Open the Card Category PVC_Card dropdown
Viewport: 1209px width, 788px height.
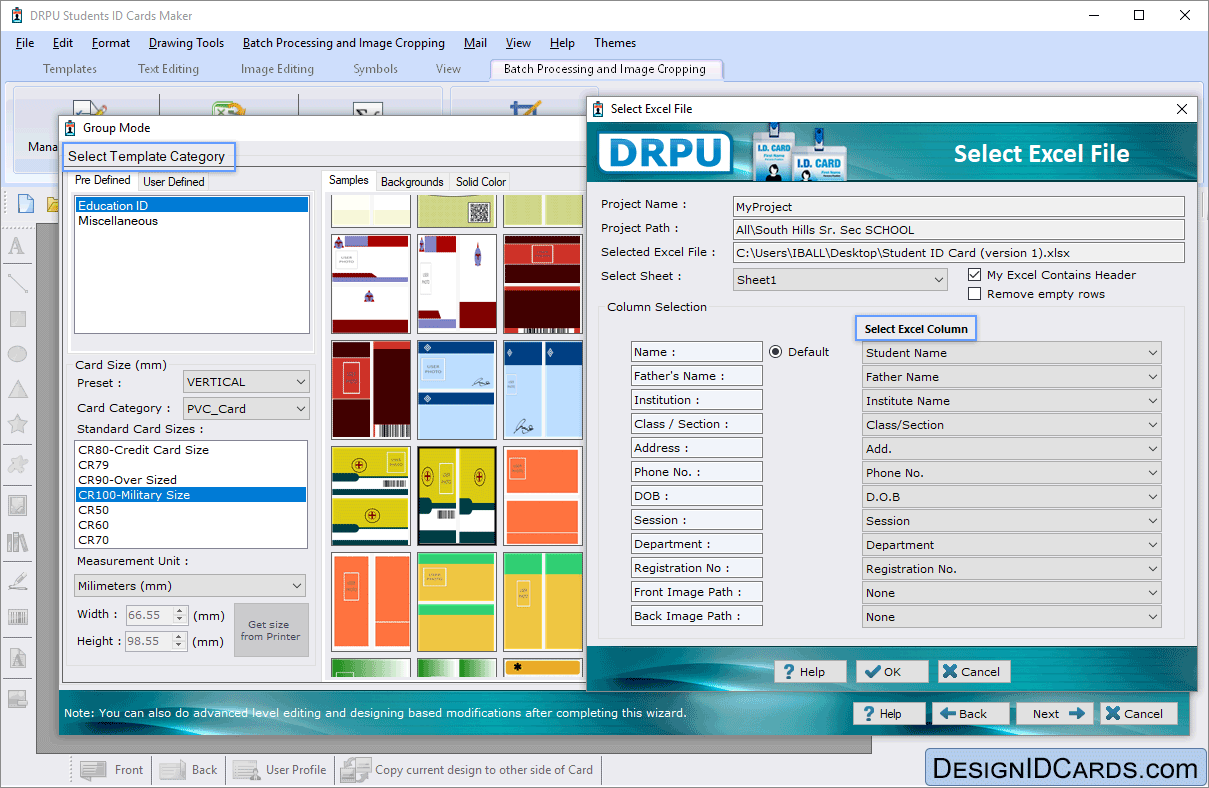pos(246,408)
